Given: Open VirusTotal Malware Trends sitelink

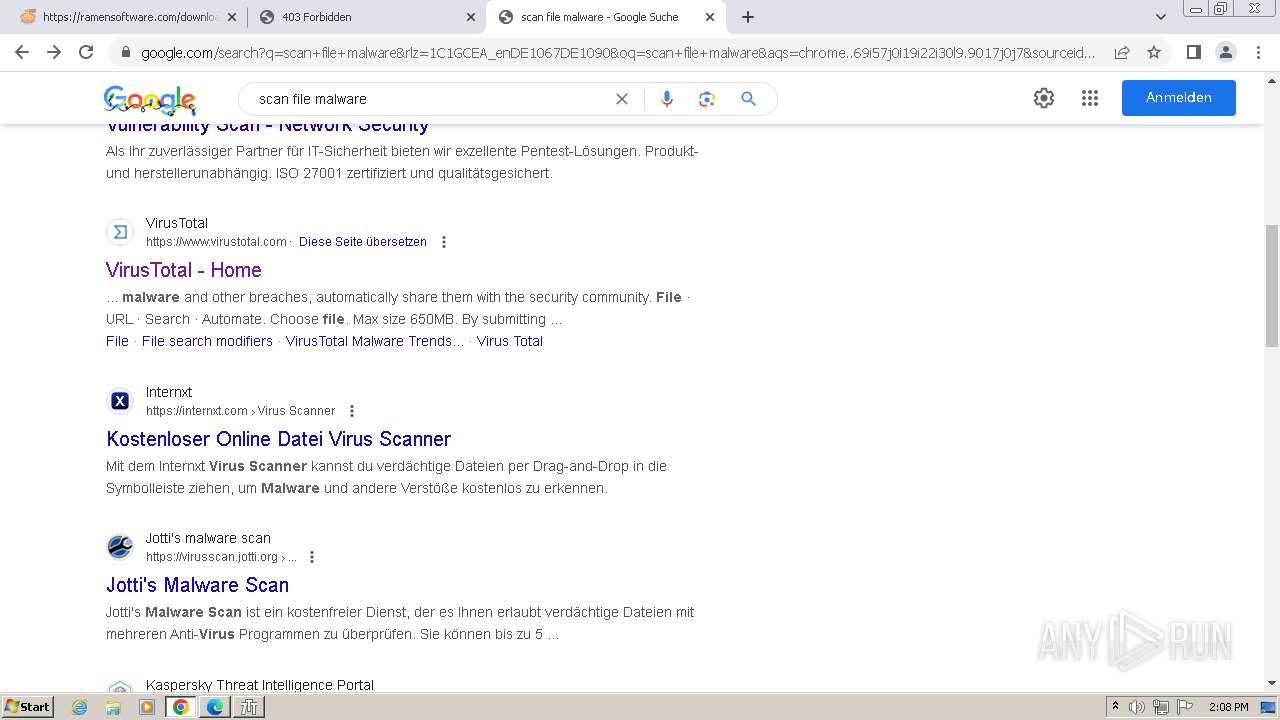Looking at the screenshot, I should (375, 341).
